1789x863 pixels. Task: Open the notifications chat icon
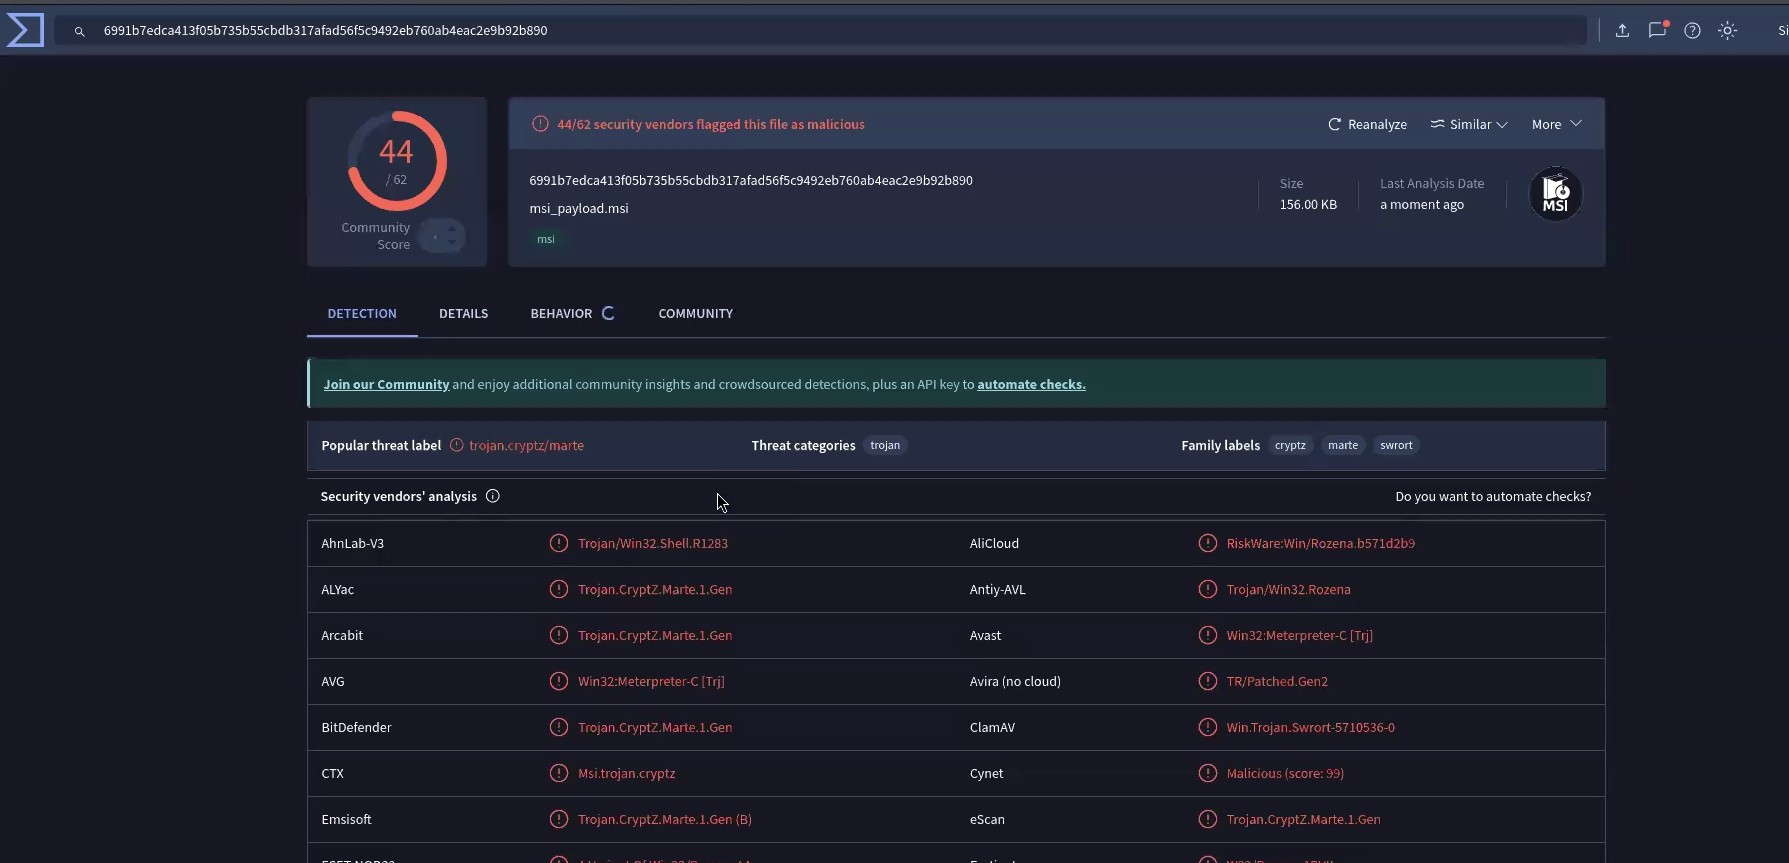point(1657,30)
